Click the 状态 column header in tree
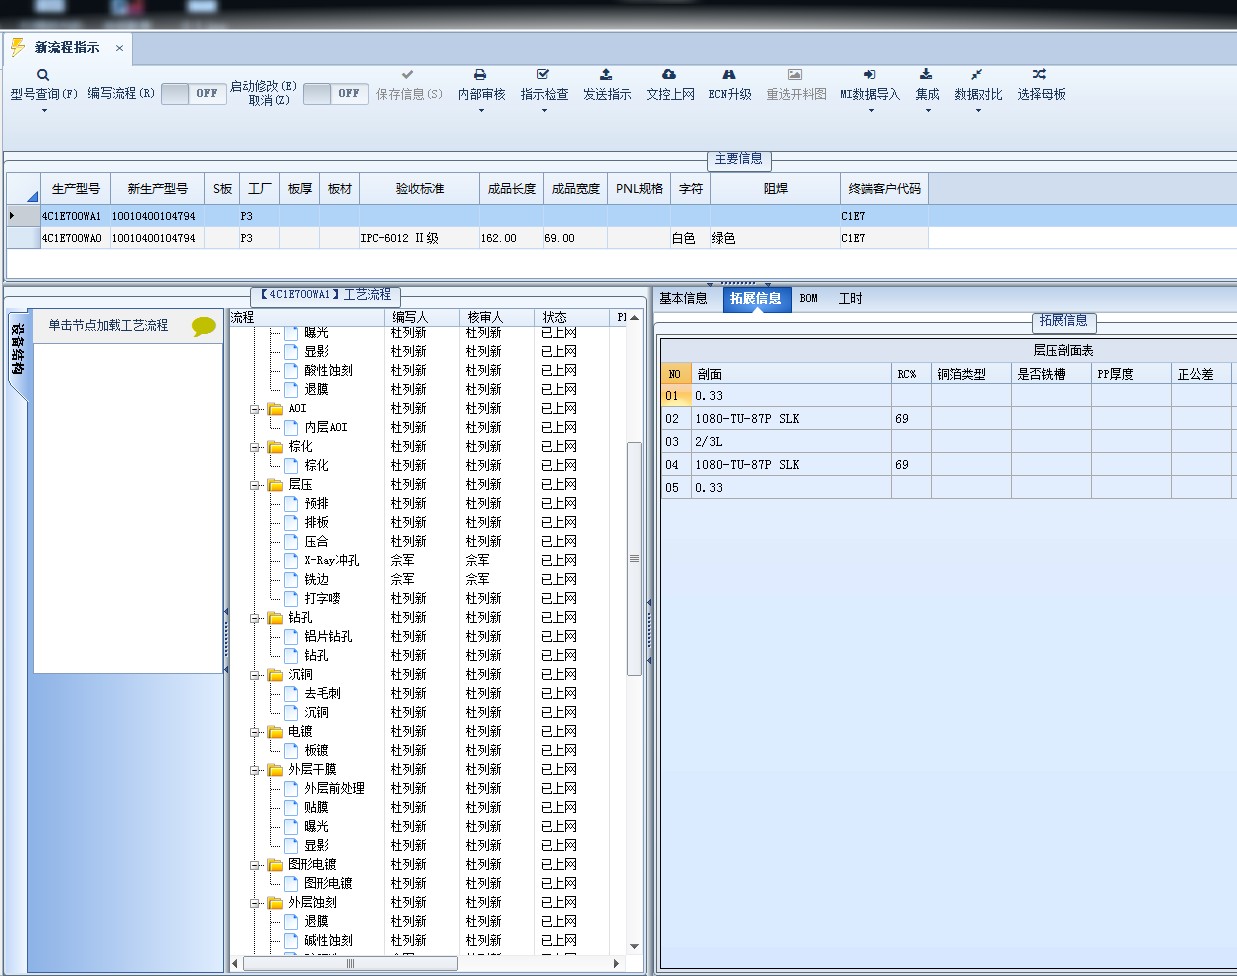This screenshot has height=976, width=1237. click(x=573, y=317)
